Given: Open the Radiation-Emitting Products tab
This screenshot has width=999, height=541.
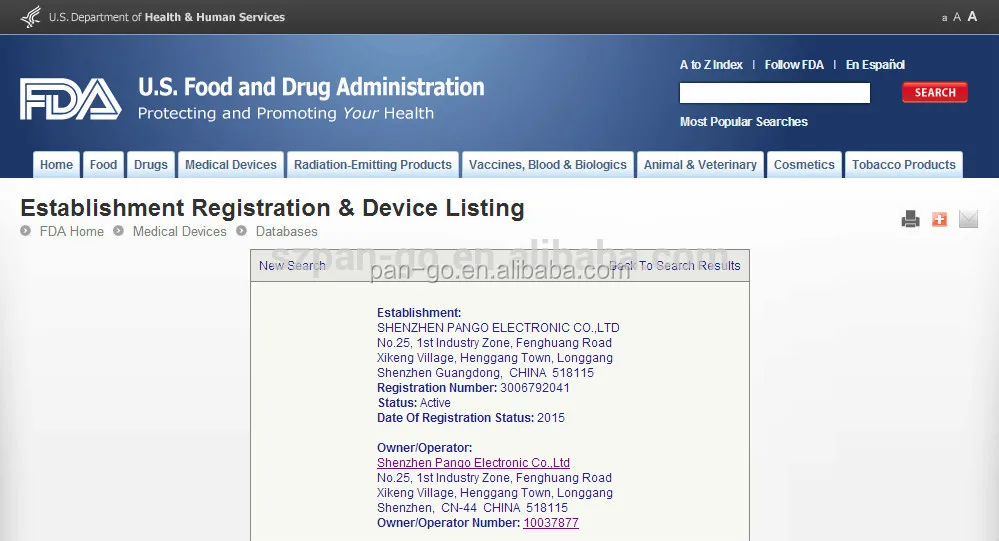Looking at the screenshot, I should point(373,164).
